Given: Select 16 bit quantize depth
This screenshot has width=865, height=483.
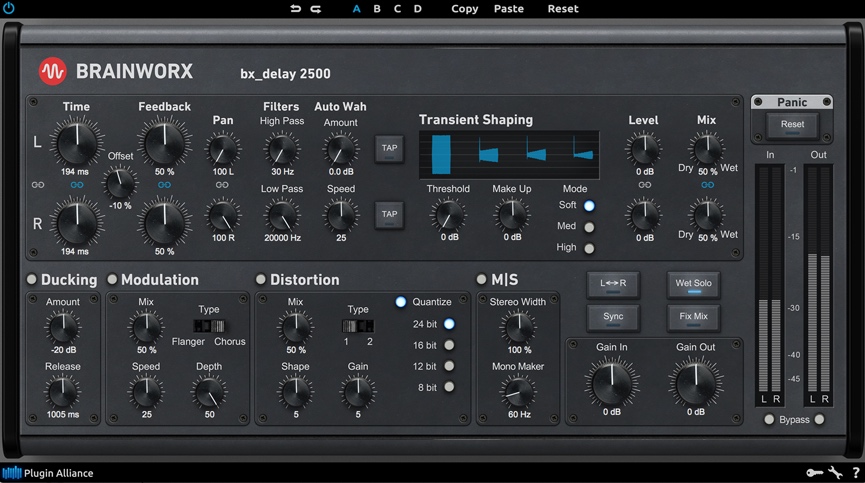Looking at the screenshot, I should pos(450,345).
